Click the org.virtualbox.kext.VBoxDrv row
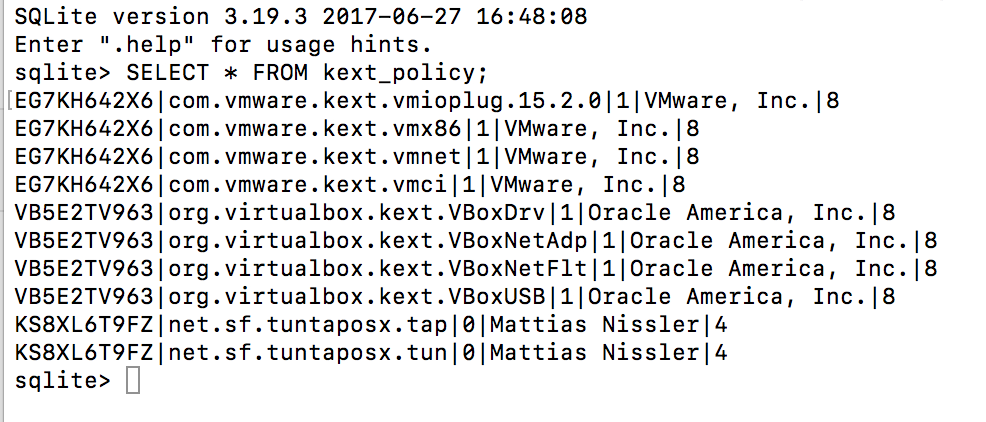The image size is (986, 422). click(x=455, y=213)
